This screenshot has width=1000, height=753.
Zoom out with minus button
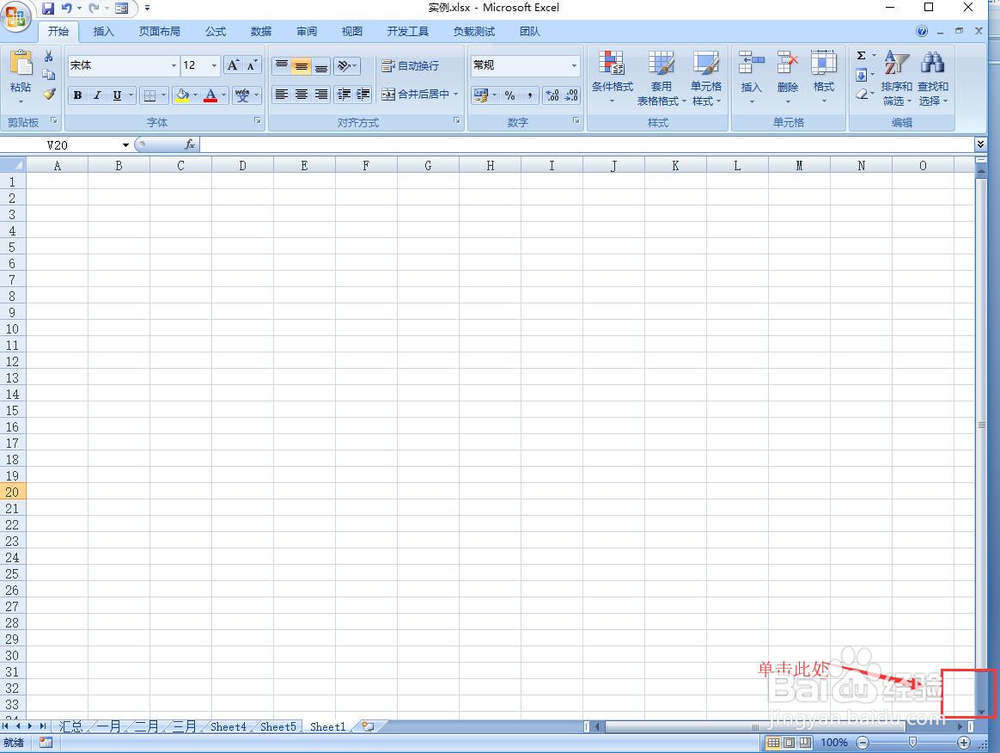click(x=863, y=743)
